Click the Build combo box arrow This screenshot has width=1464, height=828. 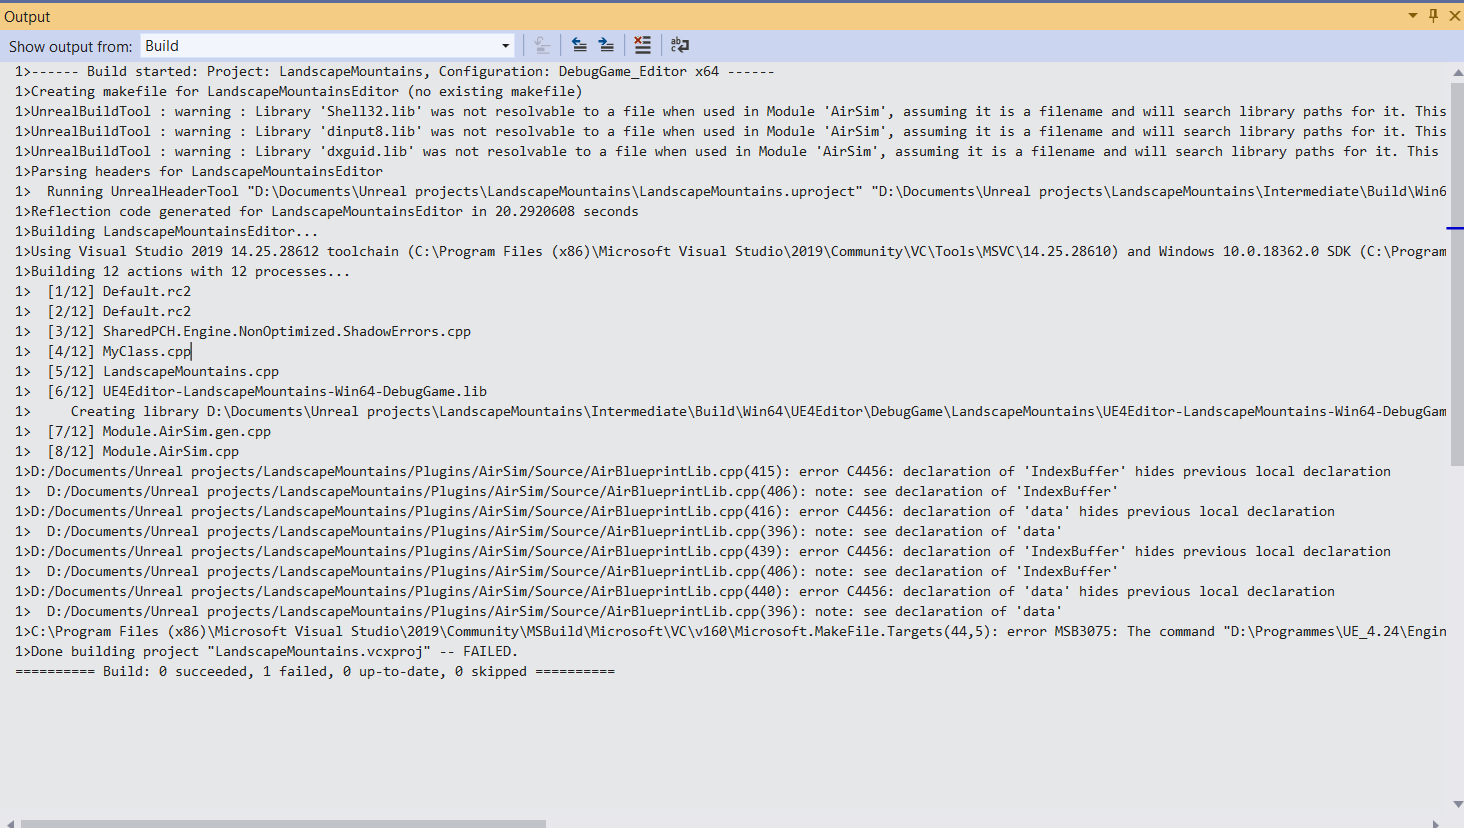pyautogui.click(x=505, y=45)
